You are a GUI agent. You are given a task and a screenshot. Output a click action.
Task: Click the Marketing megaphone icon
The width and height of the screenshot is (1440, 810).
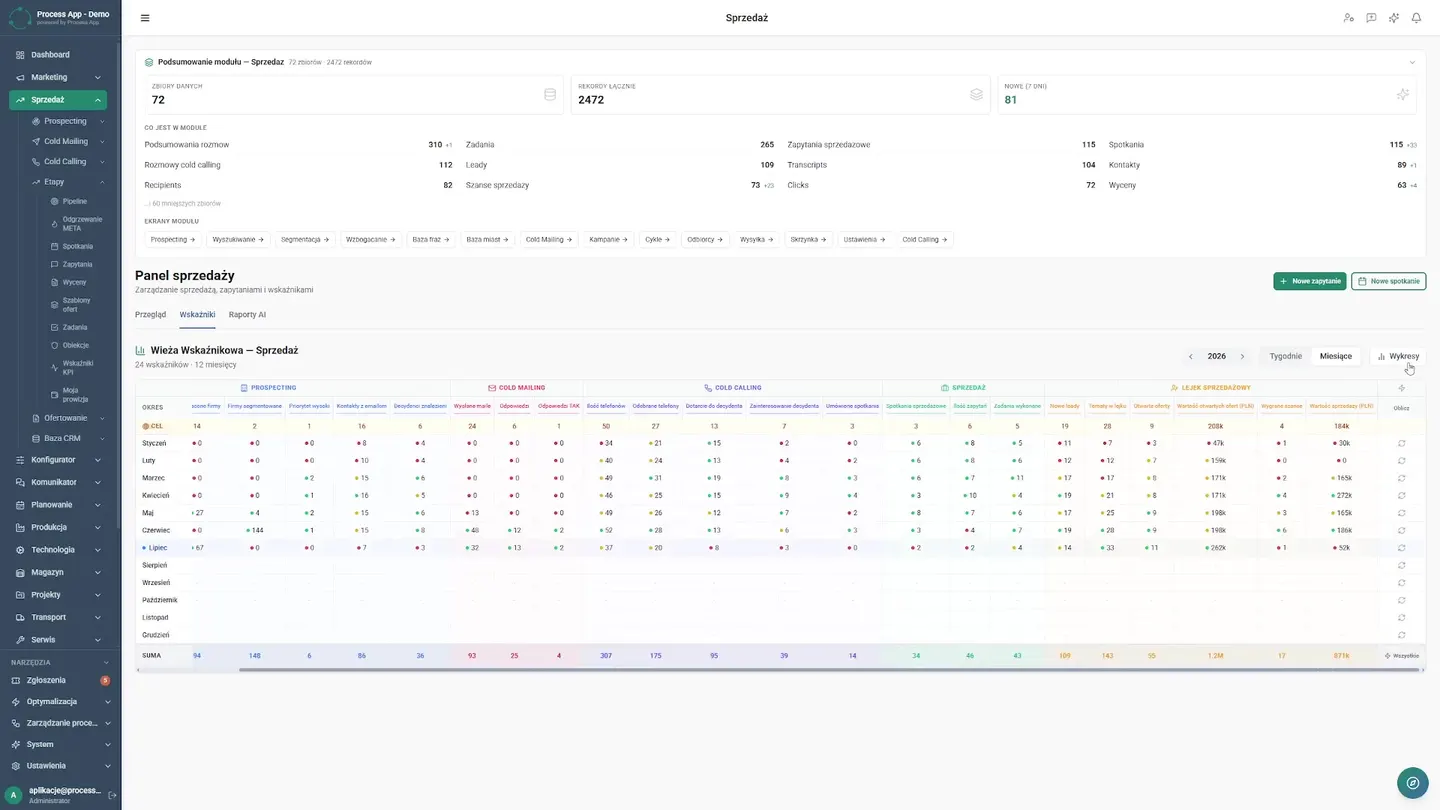(x=20, y=77)
